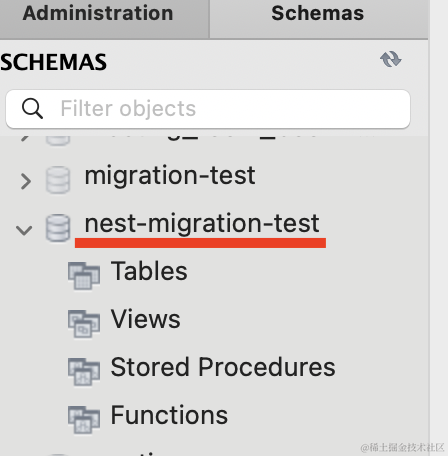Focus the Filter objects search field
448x456 pixels.
coord(208,109)
